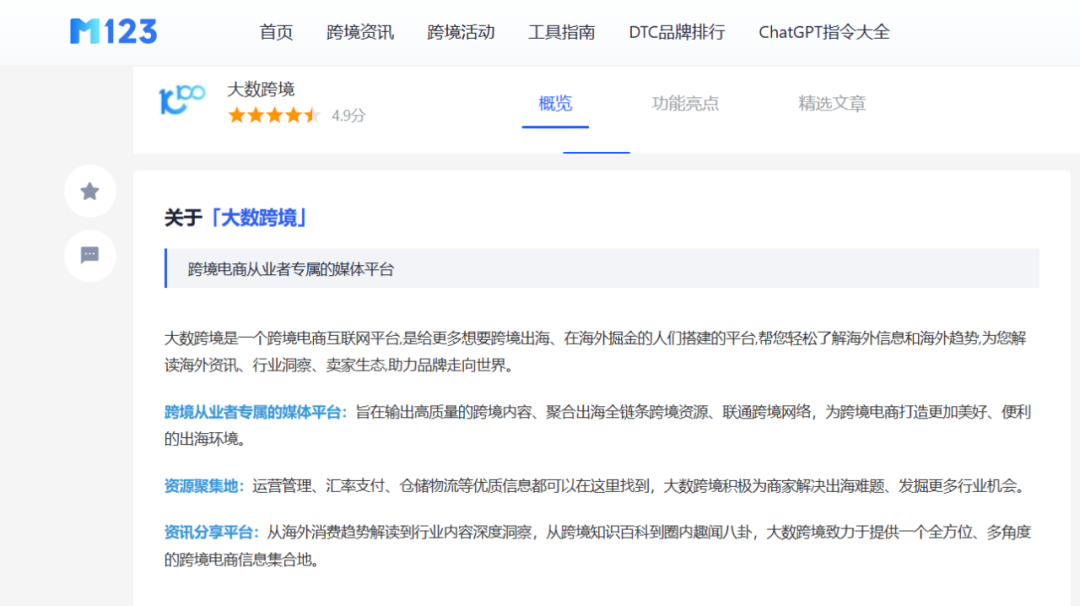The image size is (1080, 606).
Task: Click blue label 跨境从业者专属的媒体平台:
Action: coord(256,412)
